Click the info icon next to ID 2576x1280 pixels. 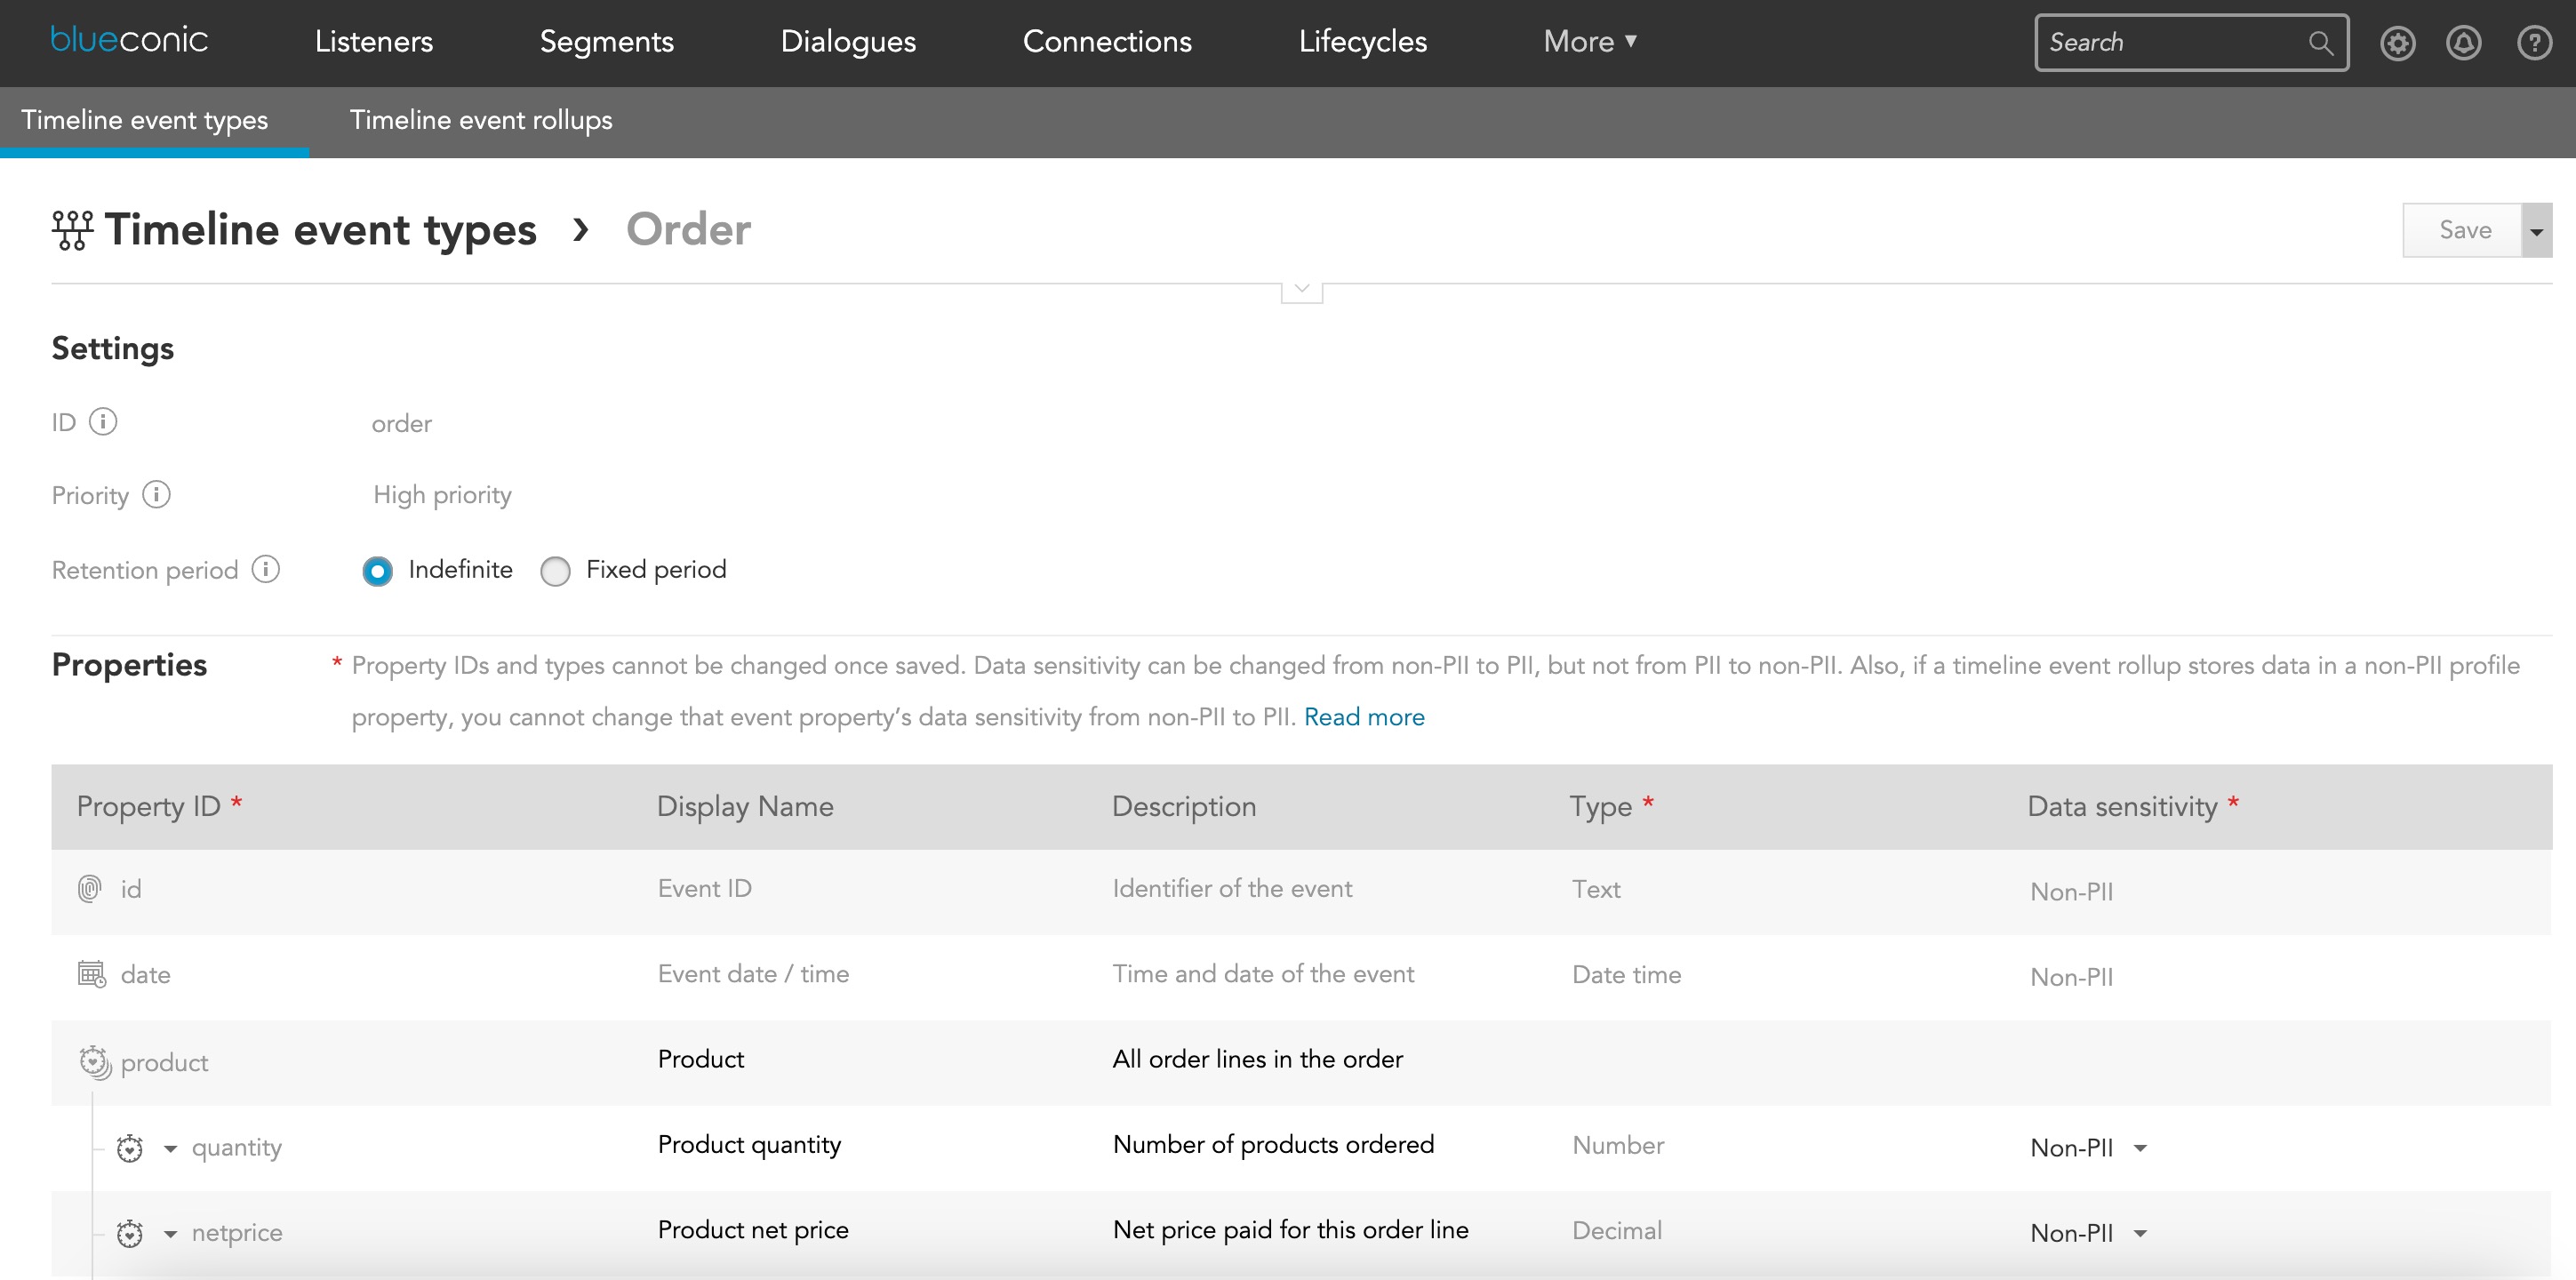[103, 422]
